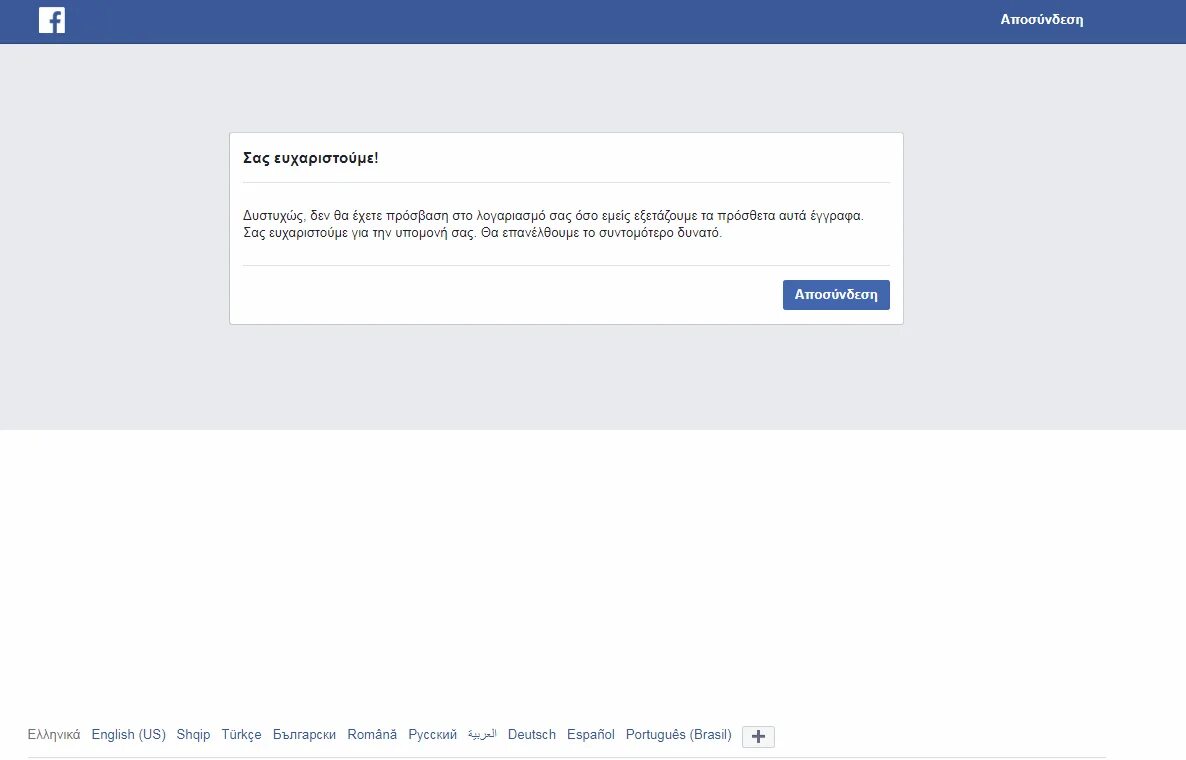Select Ελληνικά language in footer

(x=54, y=734)
